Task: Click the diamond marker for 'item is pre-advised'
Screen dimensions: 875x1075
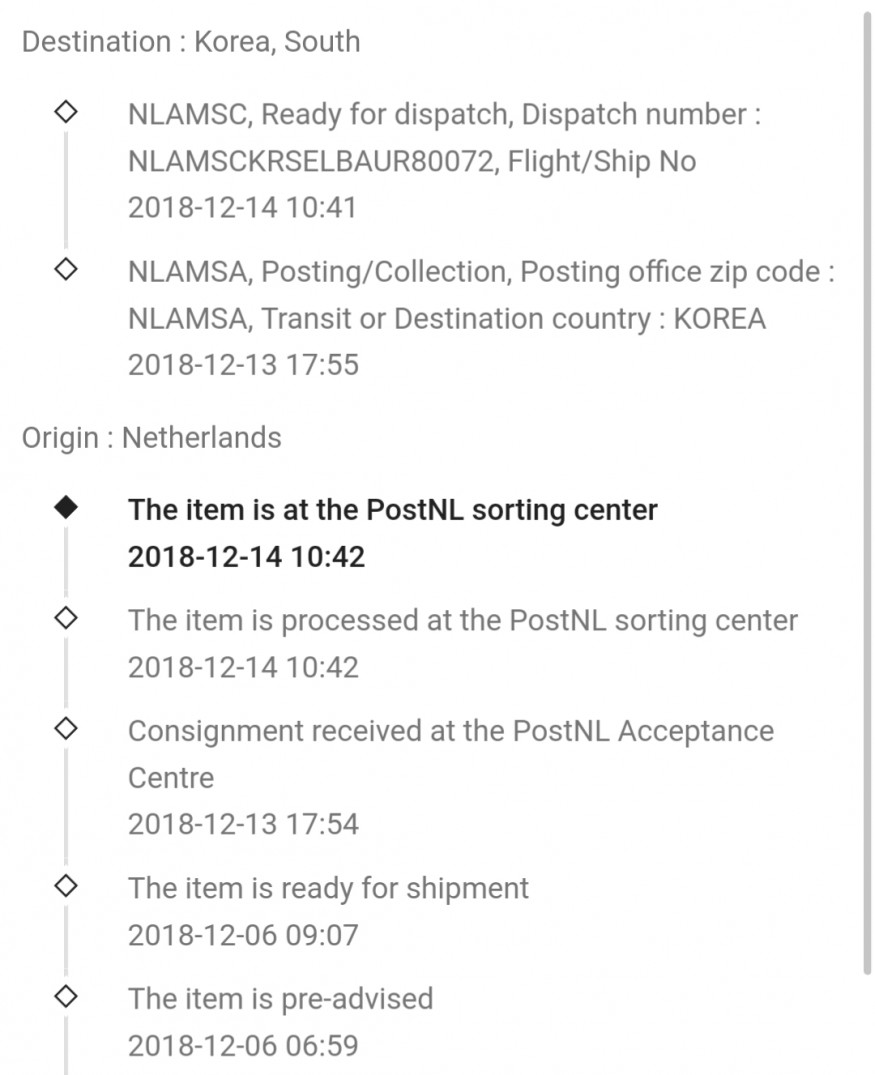Action: click(x=66, y=997)
